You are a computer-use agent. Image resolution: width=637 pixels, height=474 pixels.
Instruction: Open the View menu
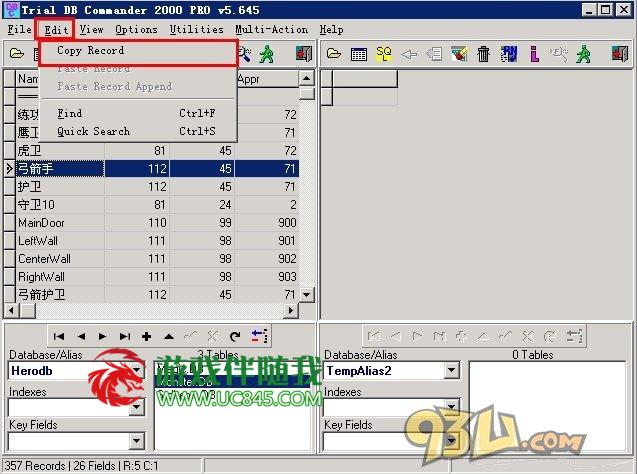91,29
